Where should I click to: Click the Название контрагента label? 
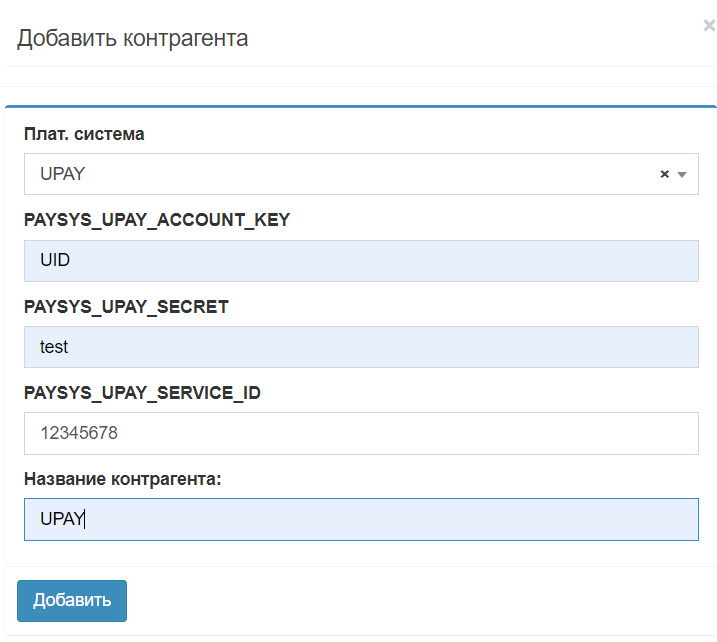(122, 479)
